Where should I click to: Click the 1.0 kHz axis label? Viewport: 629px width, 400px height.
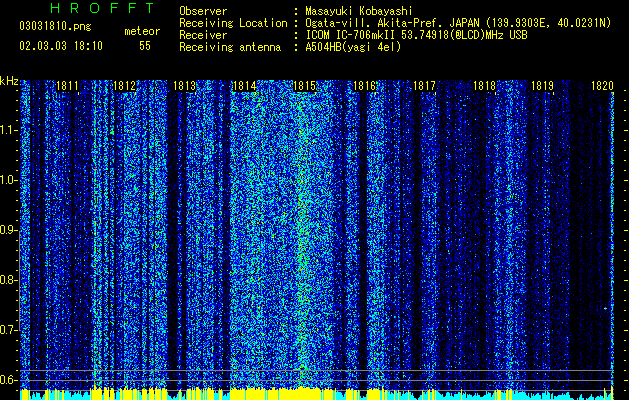8,180
